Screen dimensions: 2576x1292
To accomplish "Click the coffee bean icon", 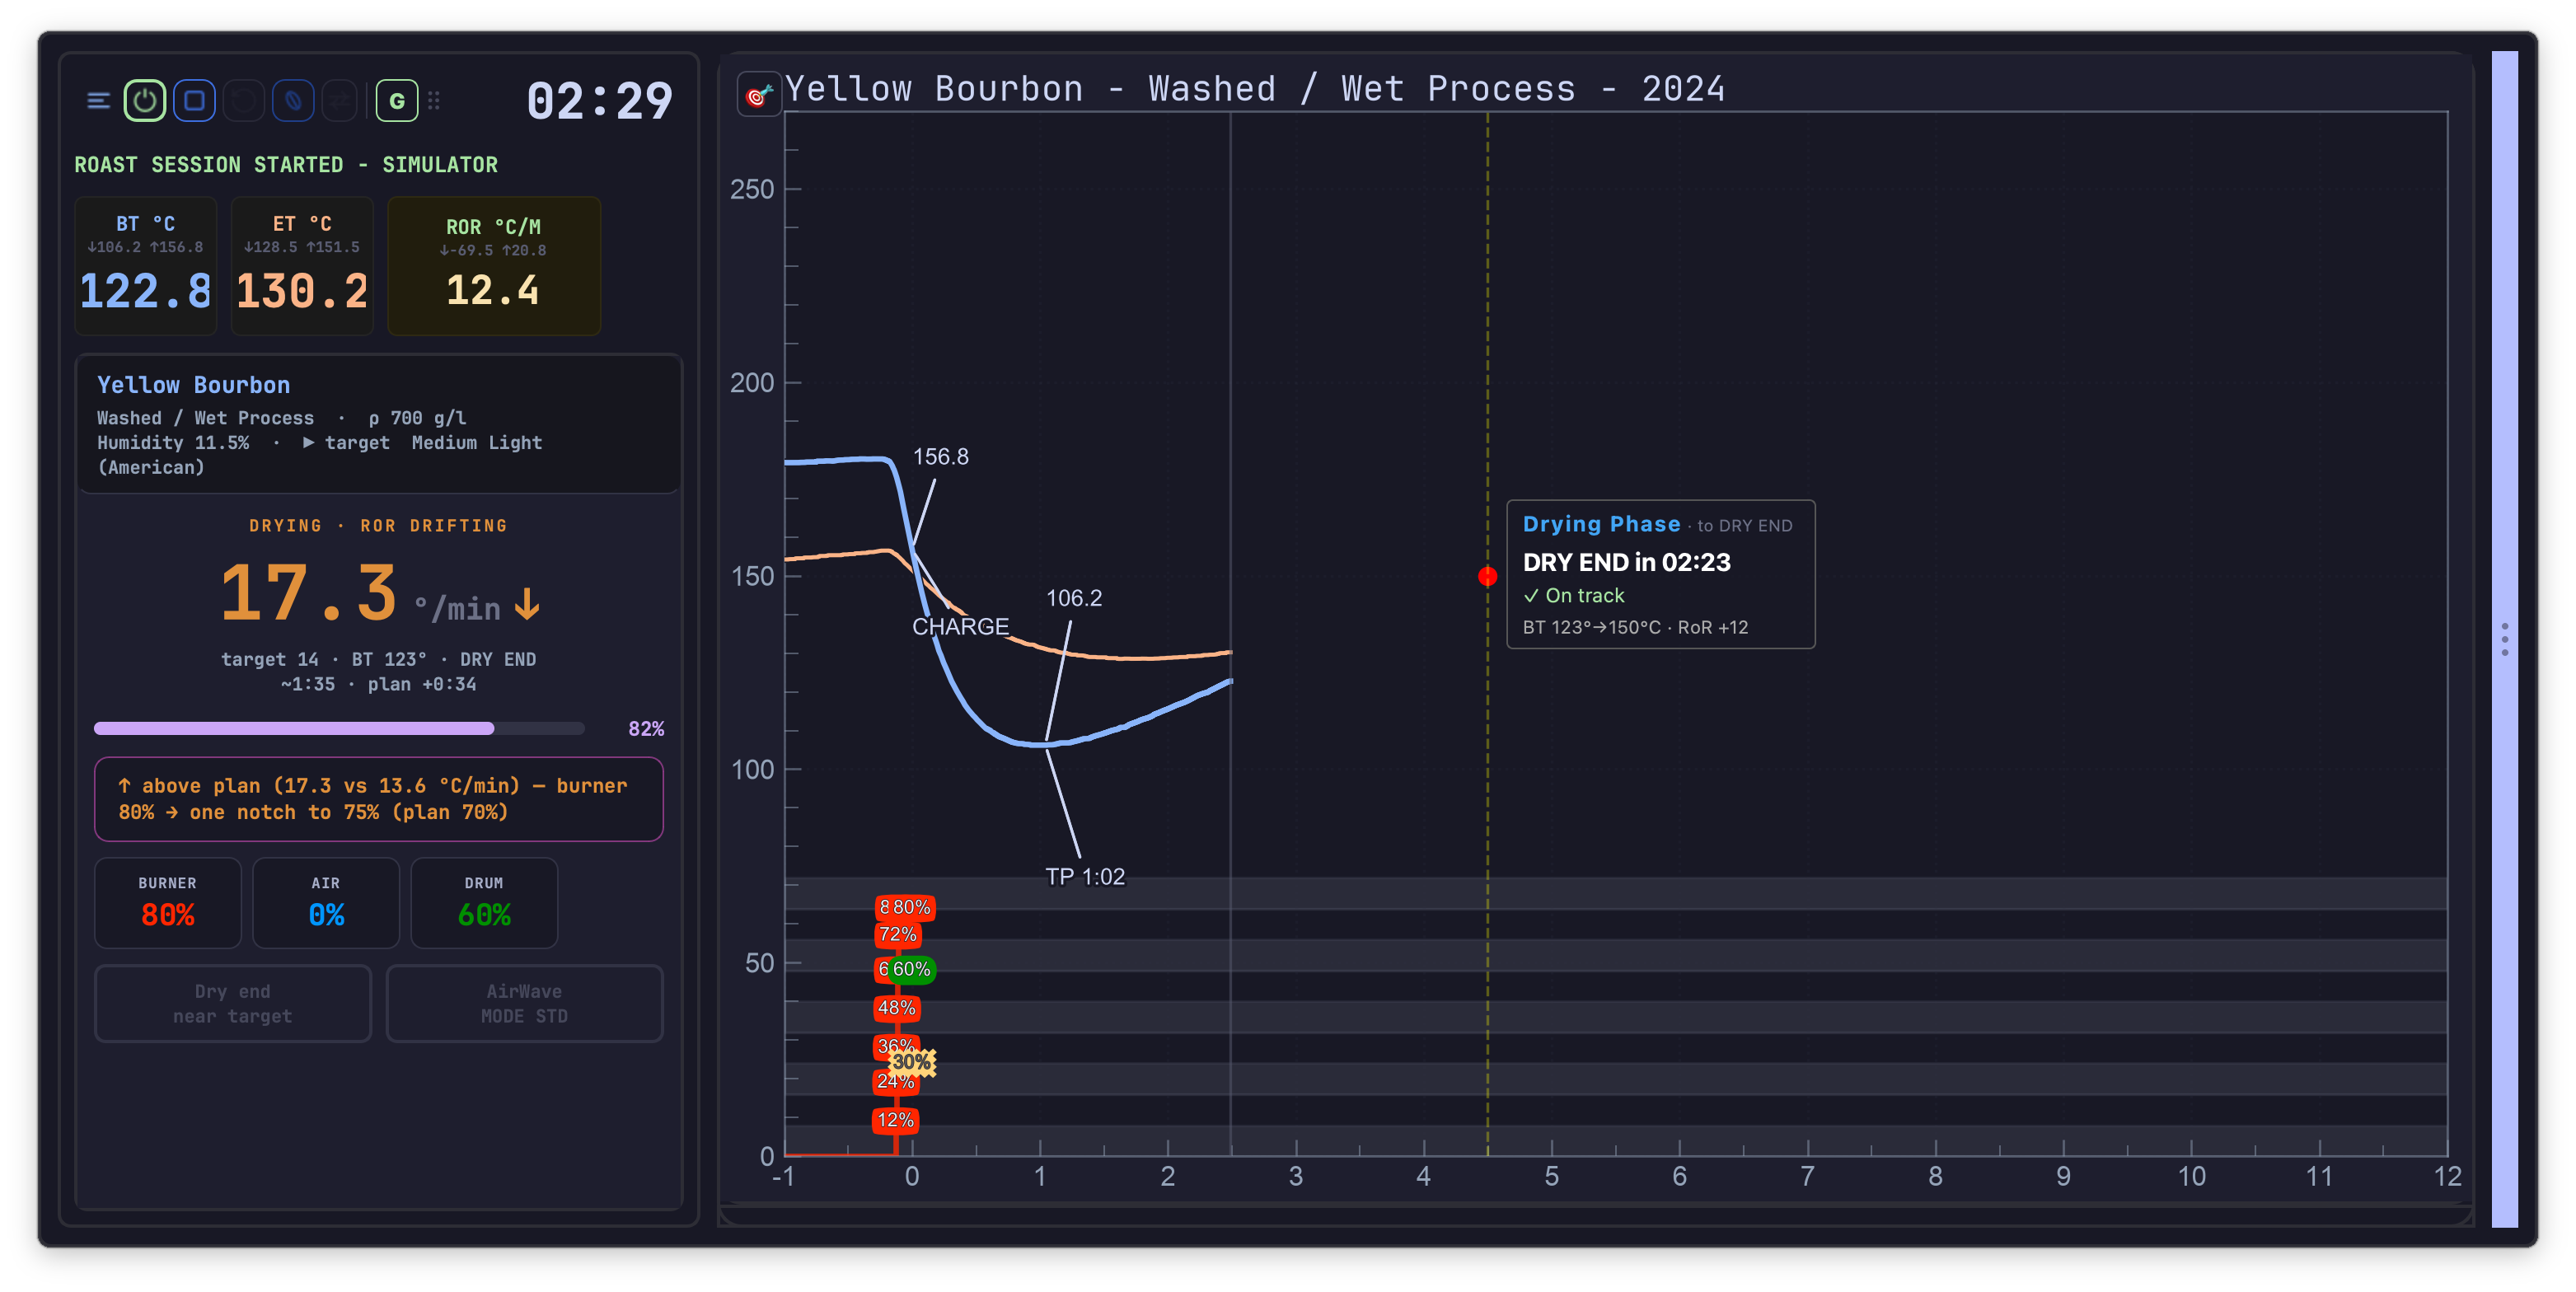I will click(293, 101).
